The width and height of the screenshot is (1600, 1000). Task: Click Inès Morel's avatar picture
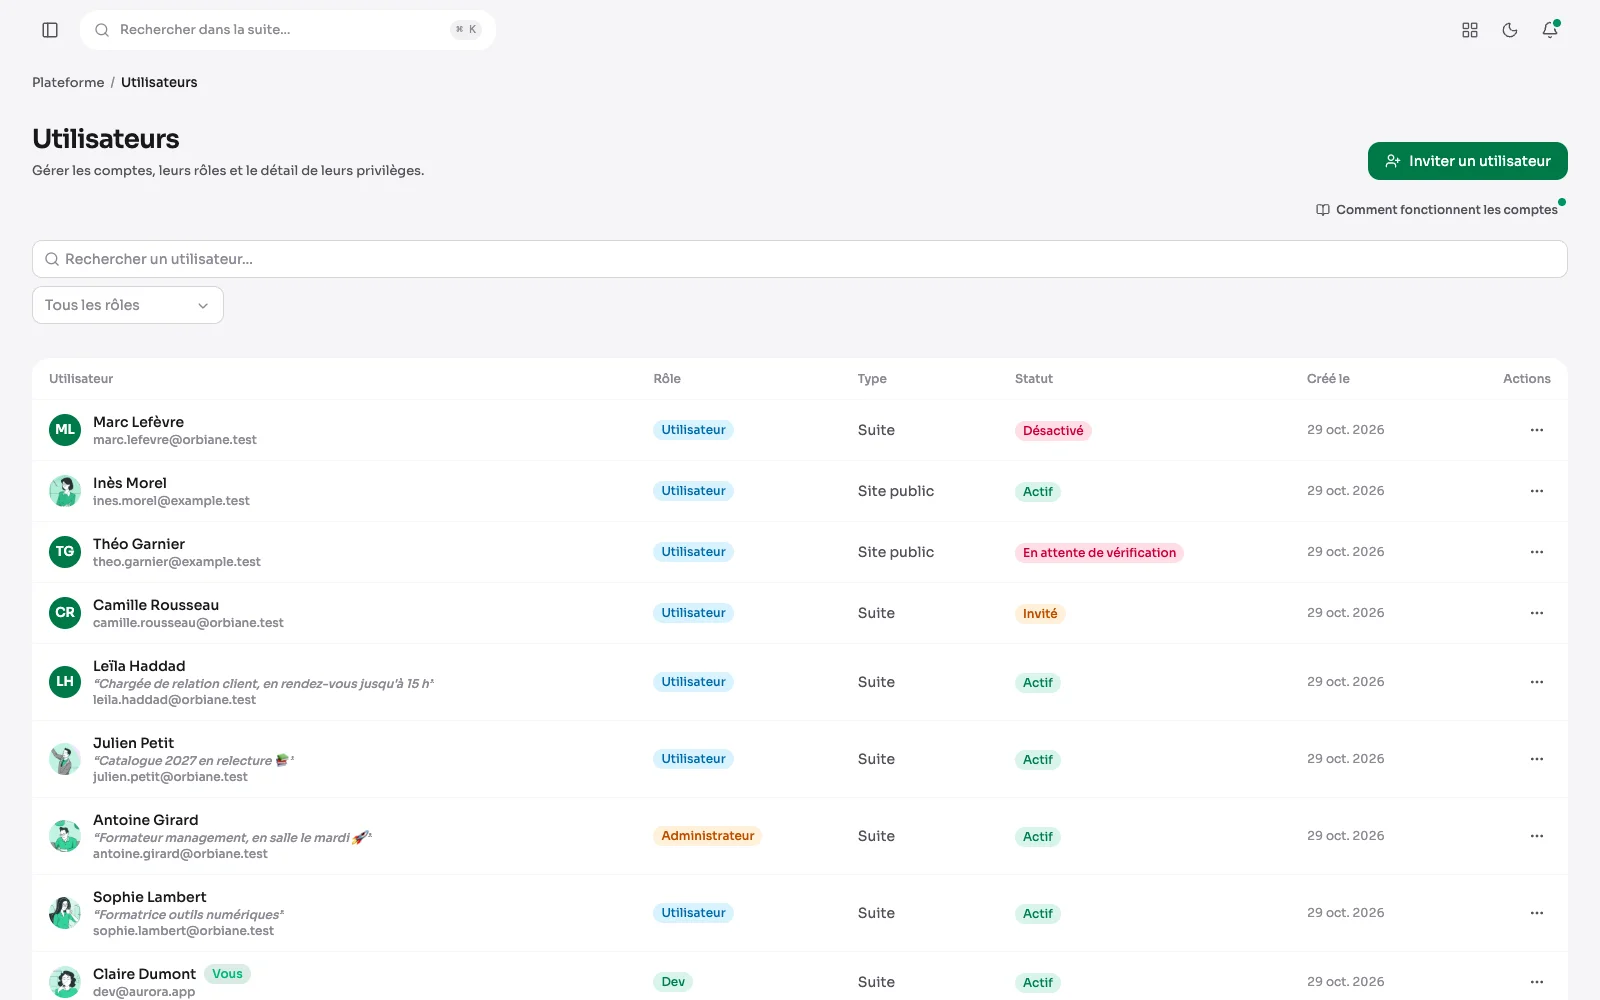65,491
